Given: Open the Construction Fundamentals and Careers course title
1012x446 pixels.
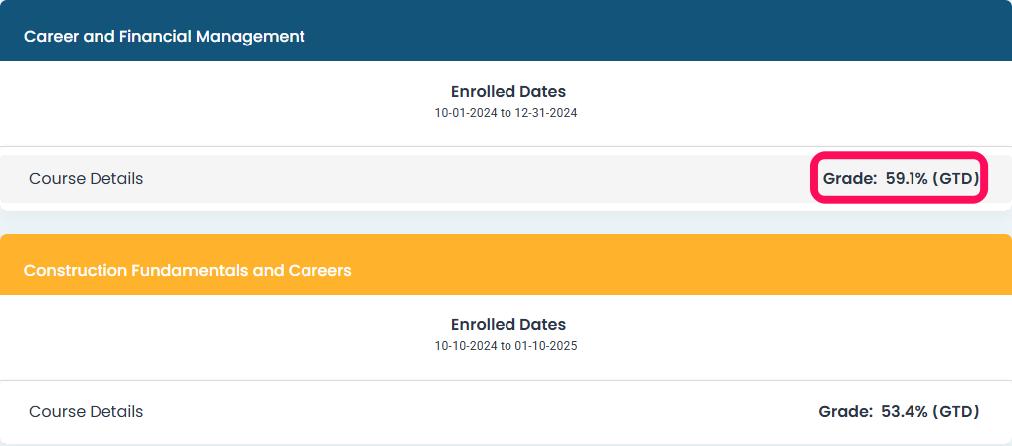Looking at the screenshot, I should pyautogui.click(x=187, y=270).
